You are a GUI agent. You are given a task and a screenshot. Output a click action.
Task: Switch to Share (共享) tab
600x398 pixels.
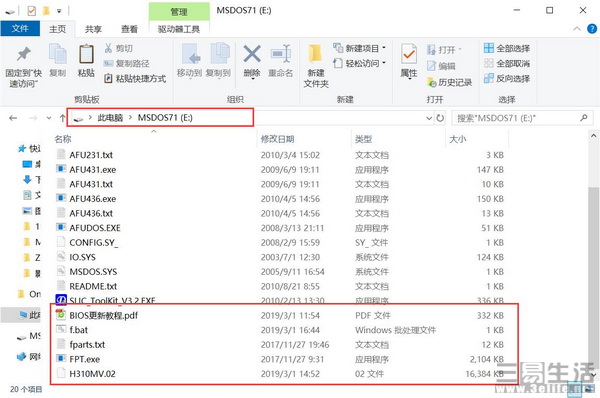coord(93,29)
